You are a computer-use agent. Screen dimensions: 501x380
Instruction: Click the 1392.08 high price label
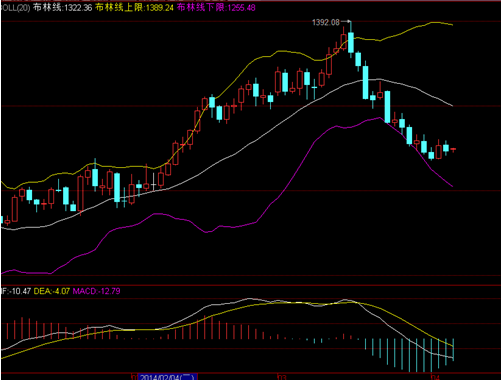point(326,22)
